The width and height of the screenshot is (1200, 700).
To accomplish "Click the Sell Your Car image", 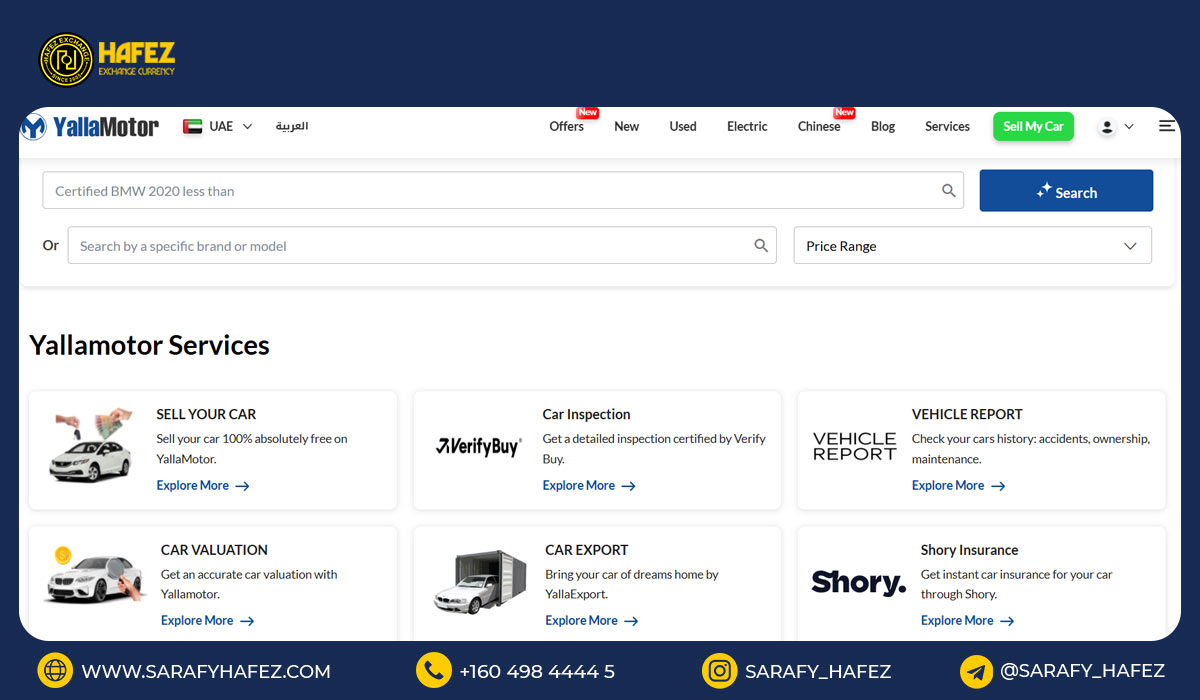I will pyautogui.click(x=92, y=447).
